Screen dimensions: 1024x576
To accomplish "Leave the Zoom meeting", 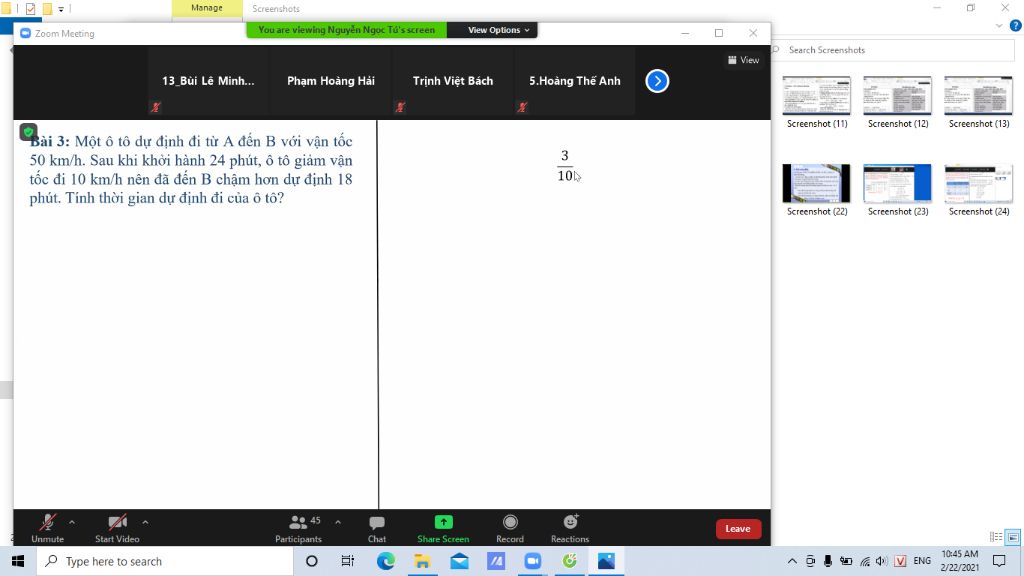I will [738, 528].
